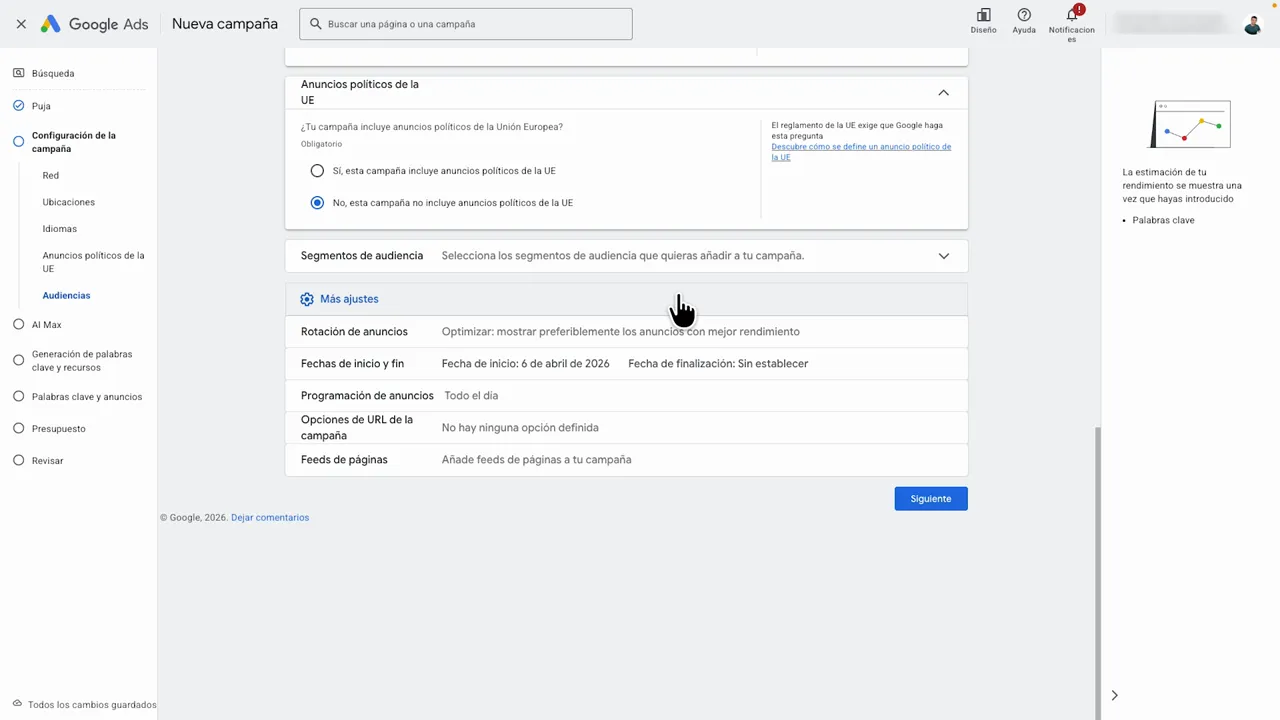Expand the Fechas de inicio y fin row
This screenshot has height=720, width=1280.
pos(626,364)
